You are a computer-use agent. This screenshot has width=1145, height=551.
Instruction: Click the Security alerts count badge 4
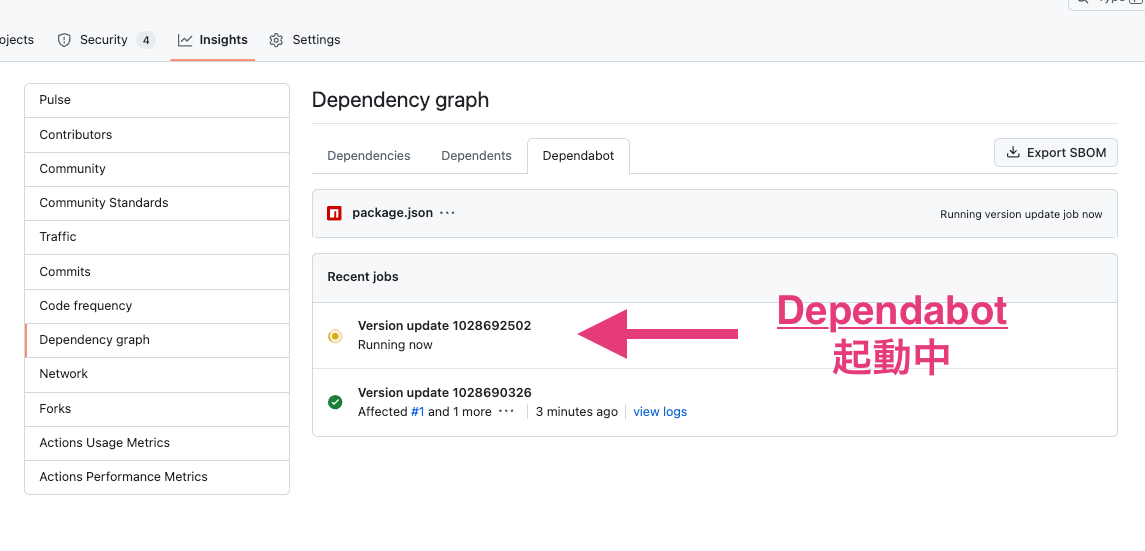click(x=145, y=40)
